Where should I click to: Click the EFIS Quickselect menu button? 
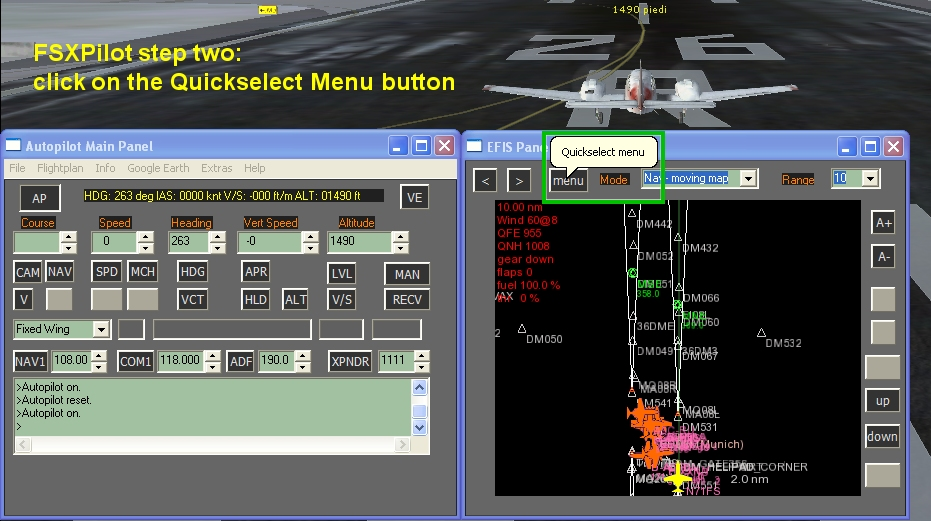pos(568,181)
